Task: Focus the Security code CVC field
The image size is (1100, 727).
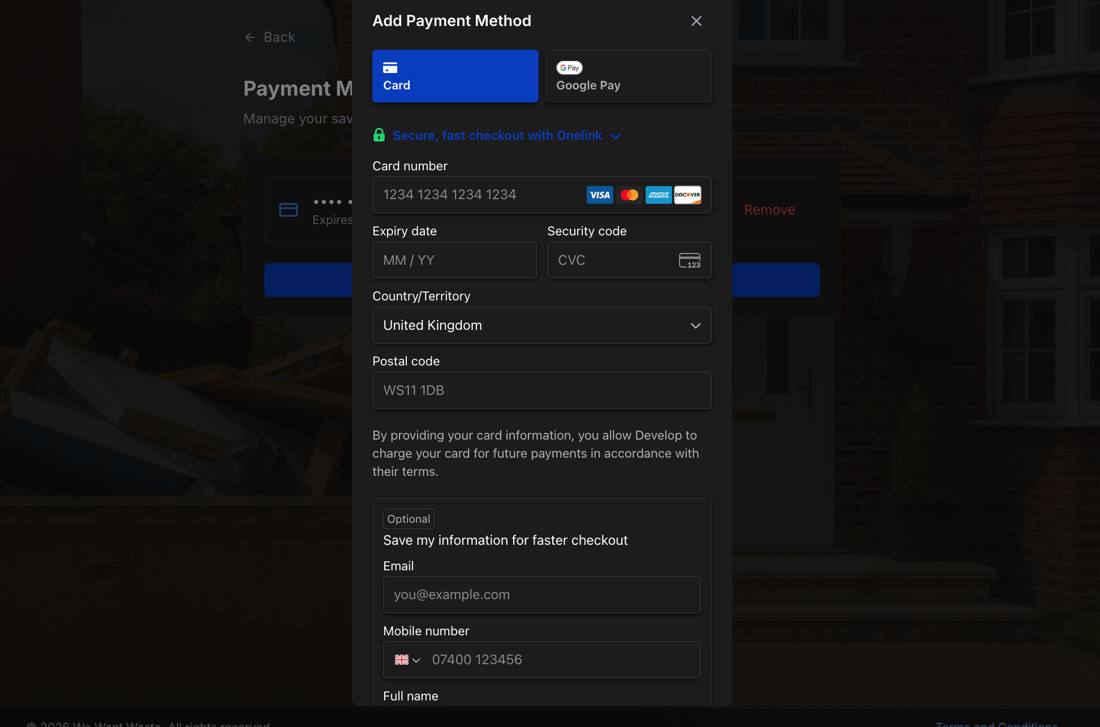Action: [x=629, y=260]
